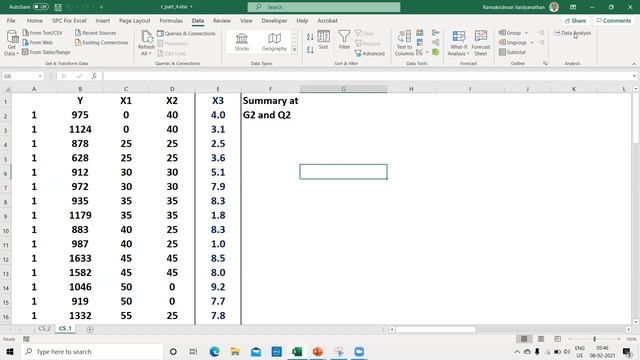Click the Search box in title bar
The image size is (640, 360).
click(324, 7)
